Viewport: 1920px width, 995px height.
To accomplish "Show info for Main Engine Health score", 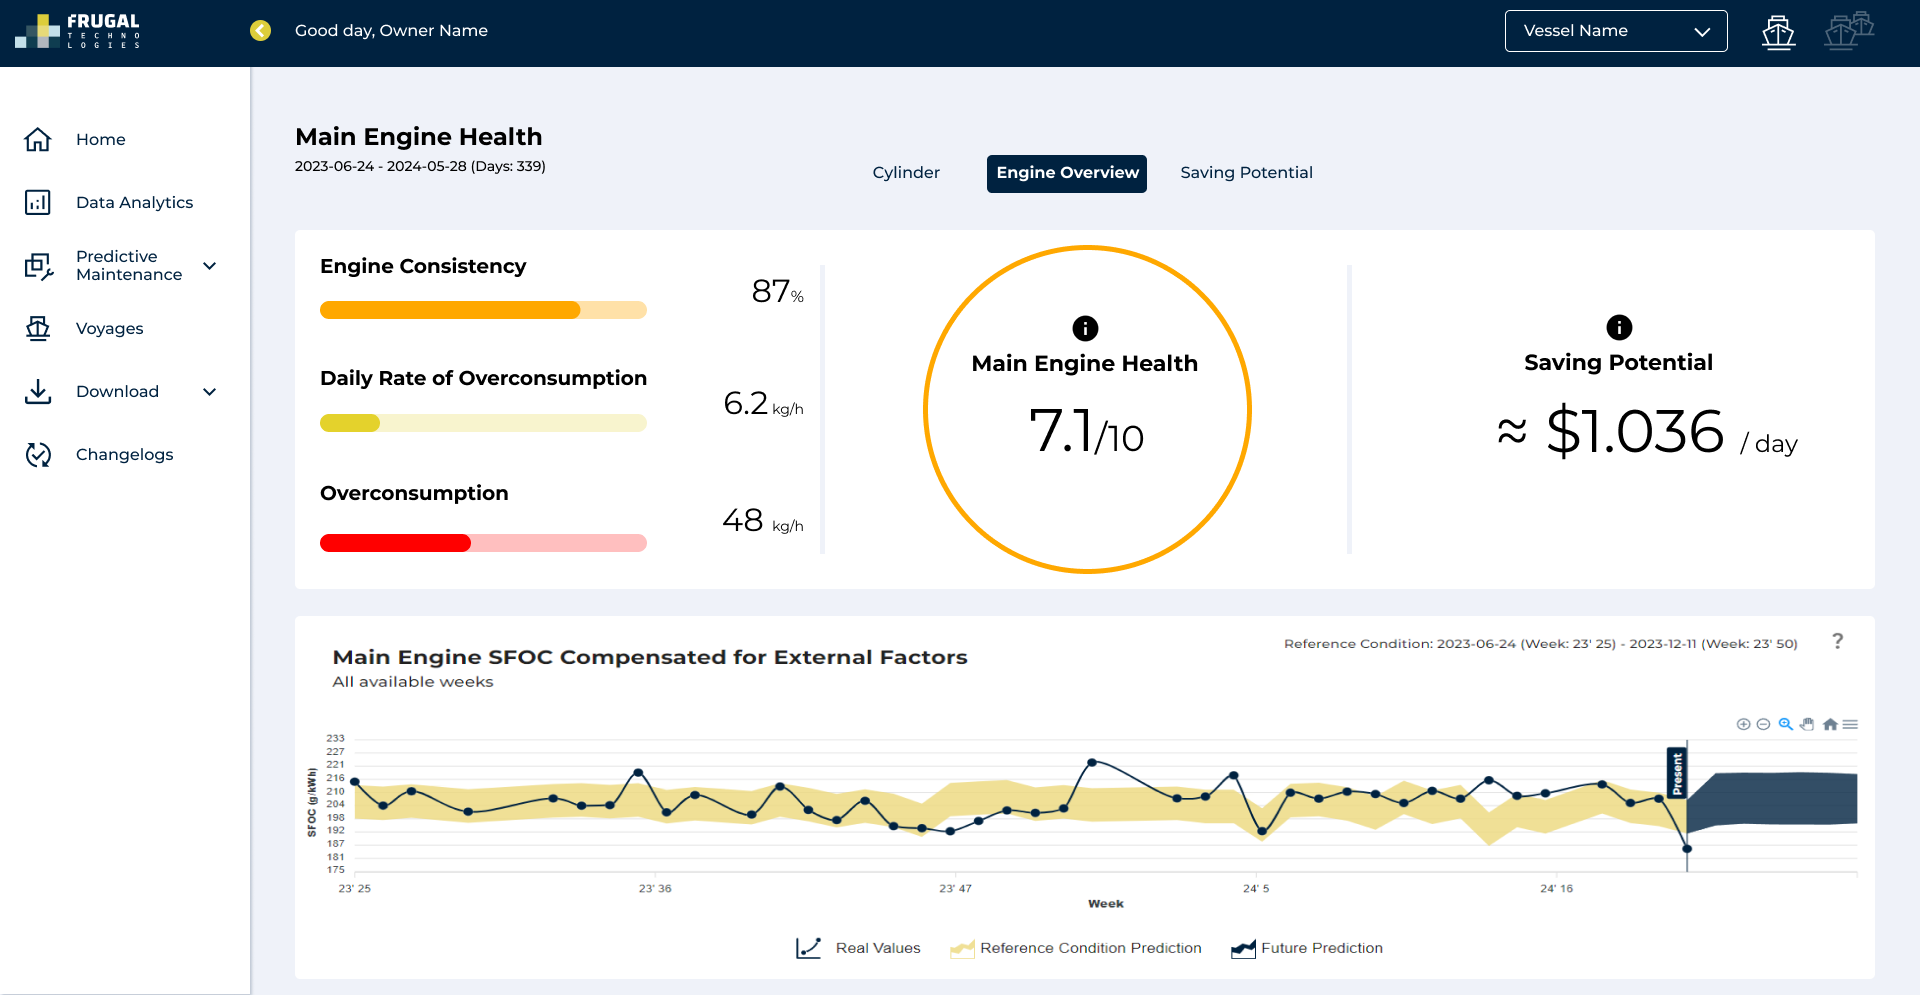I will [x=1085, y=328].
